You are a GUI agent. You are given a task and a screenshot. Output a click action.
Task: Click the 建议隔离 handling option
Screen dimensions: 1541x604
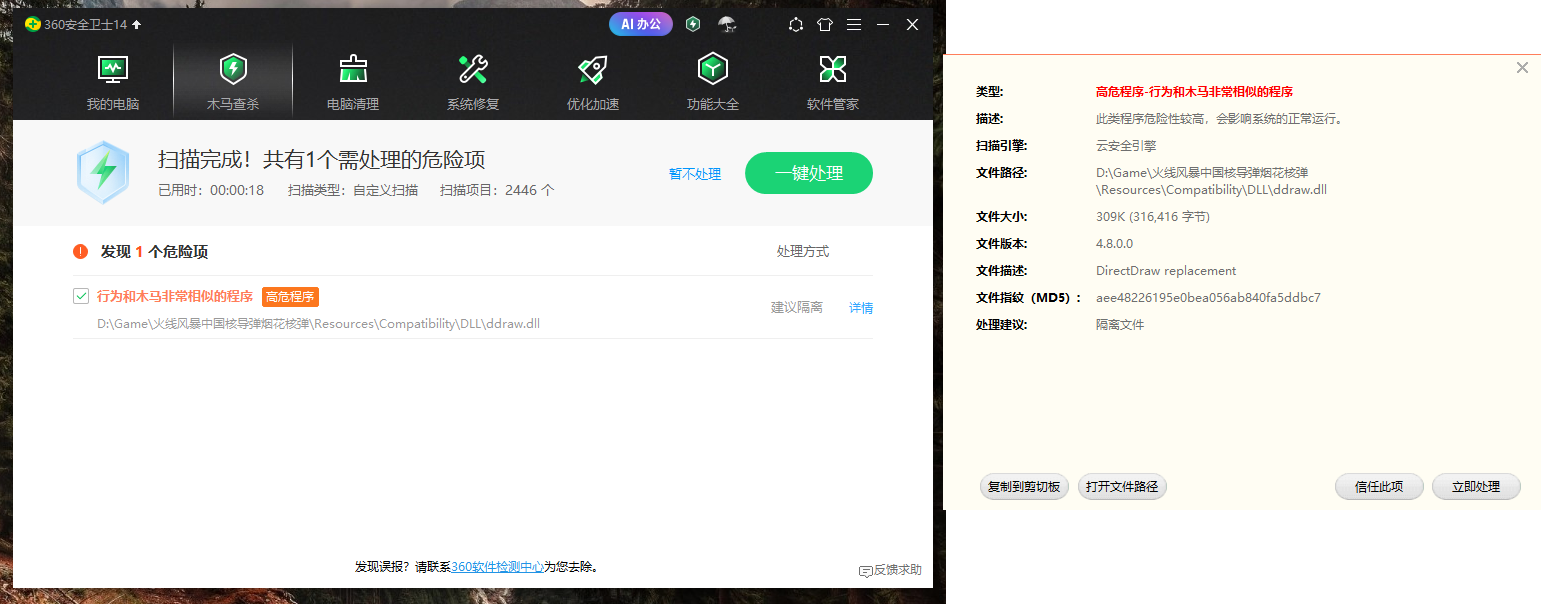(797, 308)
